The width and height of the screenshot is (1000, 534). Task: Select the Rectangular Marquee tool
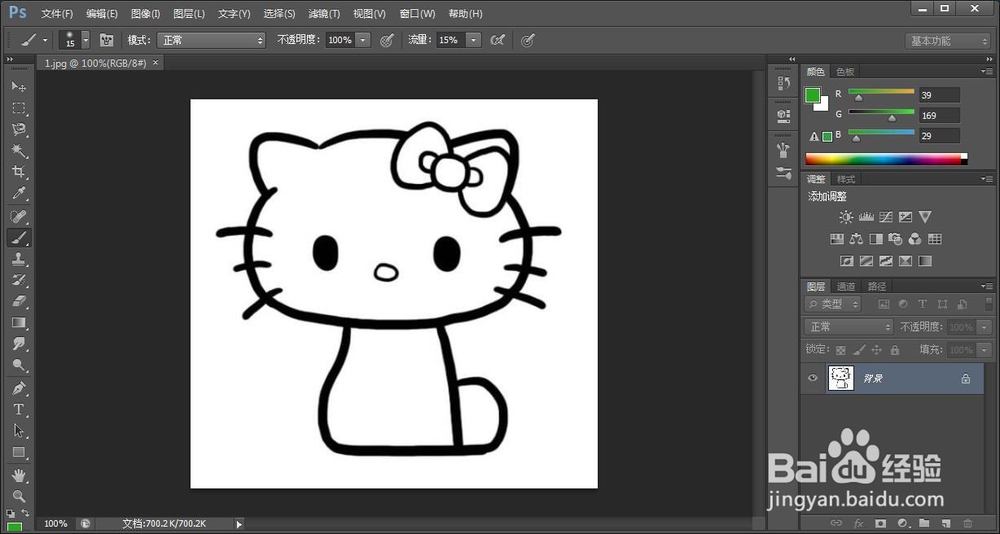[18, 108]
